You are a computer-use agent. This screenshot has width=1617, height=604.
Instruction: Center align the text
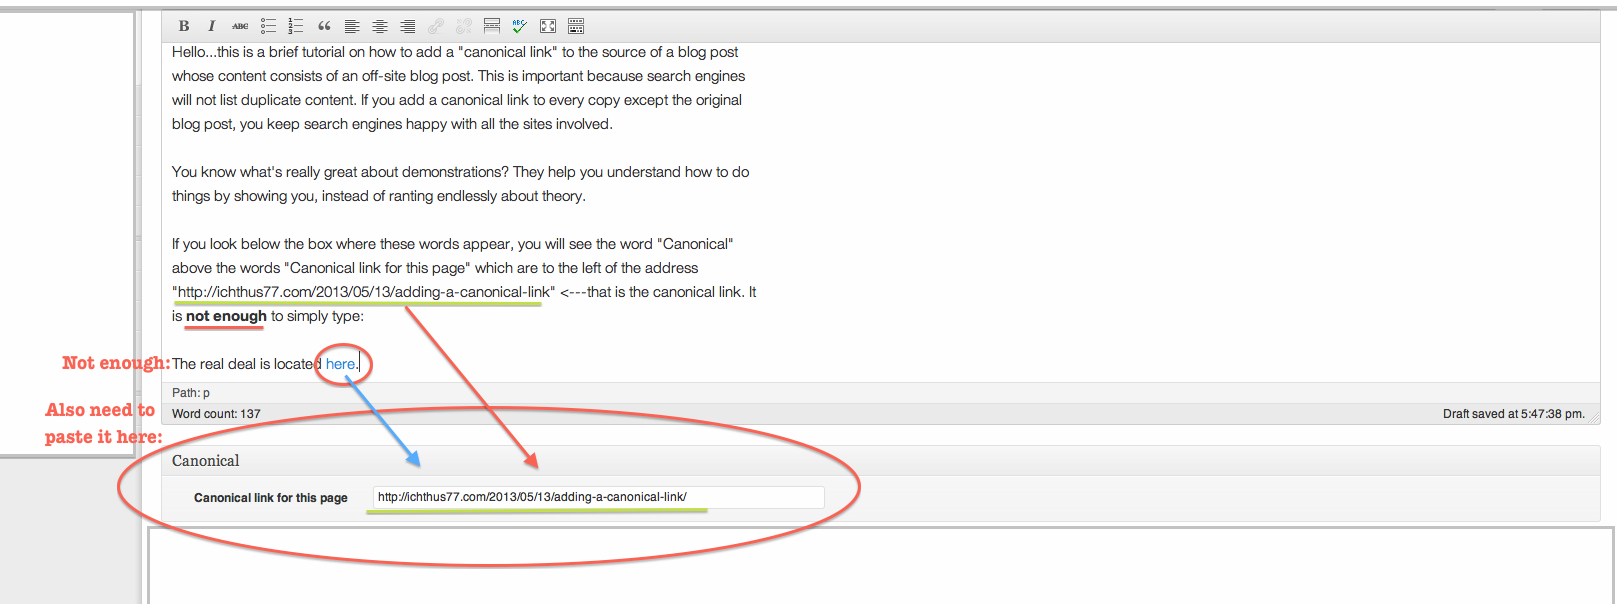(x=380, y=26)
